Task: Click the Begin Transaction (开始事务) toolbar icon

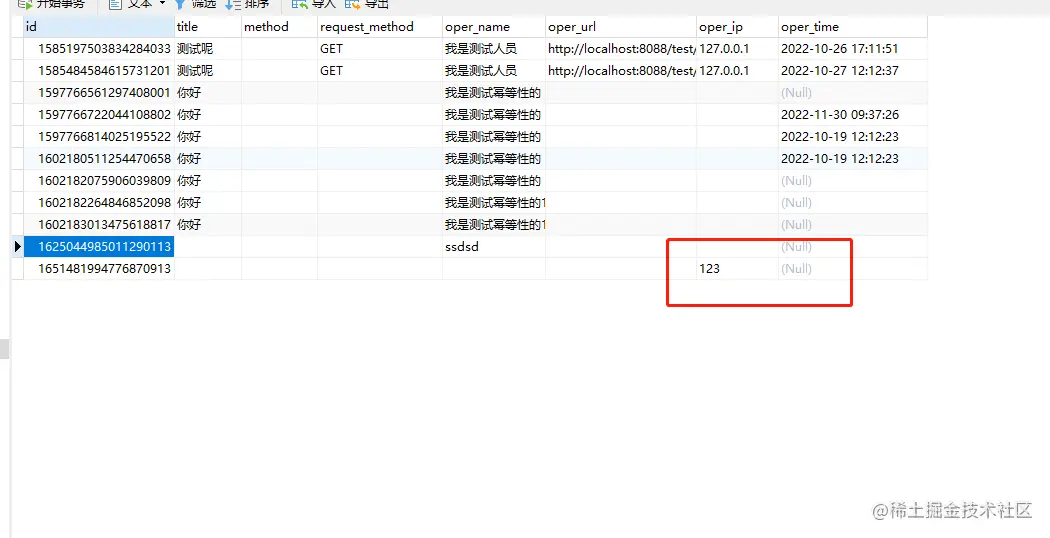Action: click(x=24, y=4)
